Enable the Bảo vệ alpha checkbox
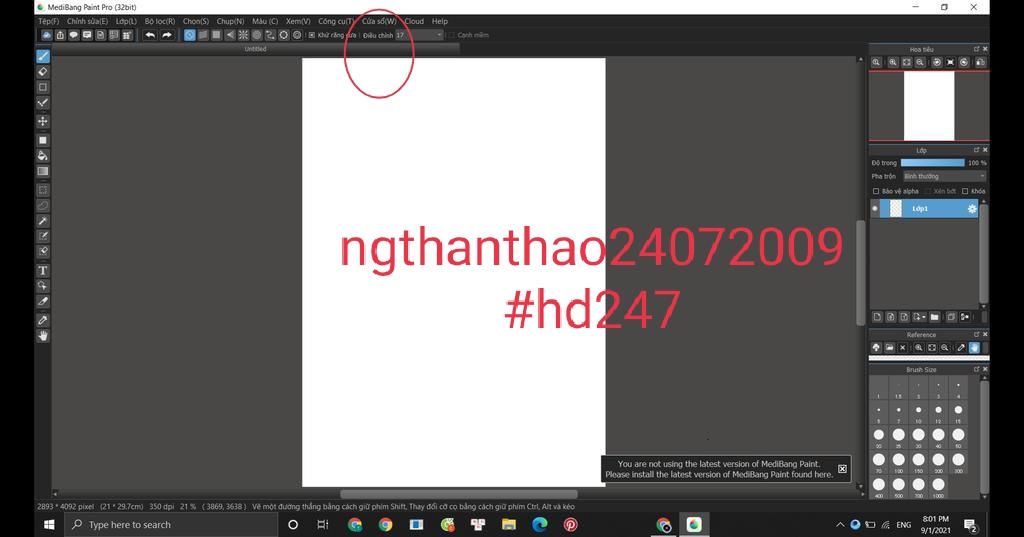Screen dimensions: 1024x537 point(876,191)
